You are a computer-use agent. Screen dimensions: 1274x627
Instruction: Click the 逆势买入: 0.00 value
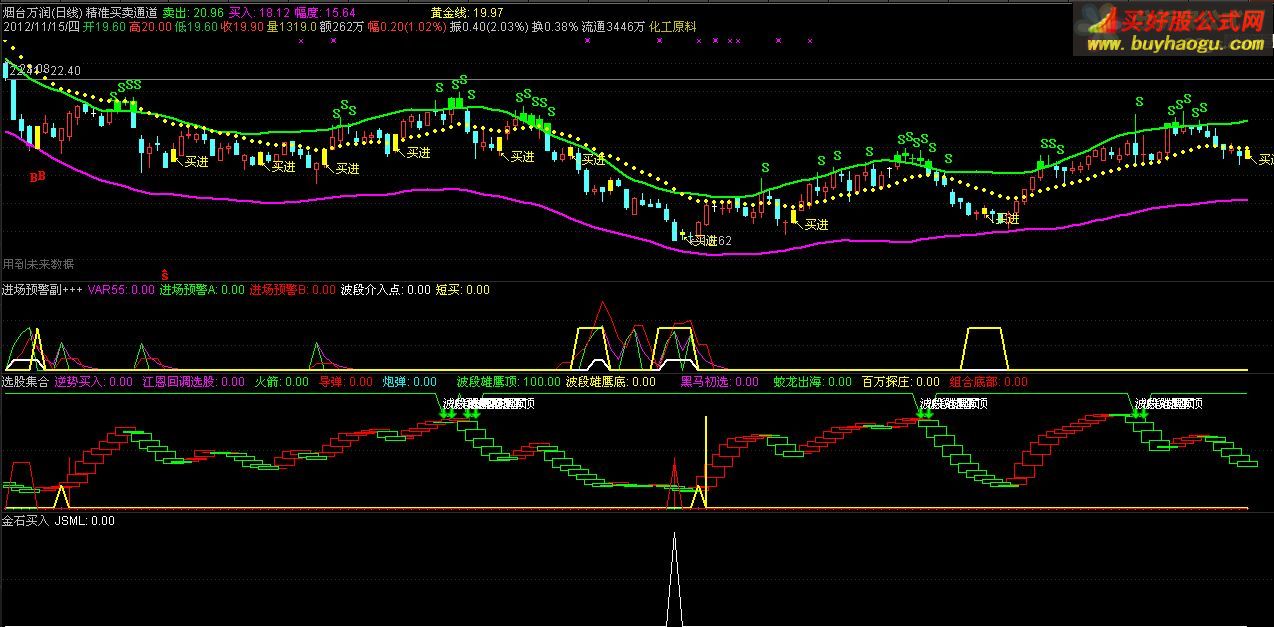click(93, 382)
